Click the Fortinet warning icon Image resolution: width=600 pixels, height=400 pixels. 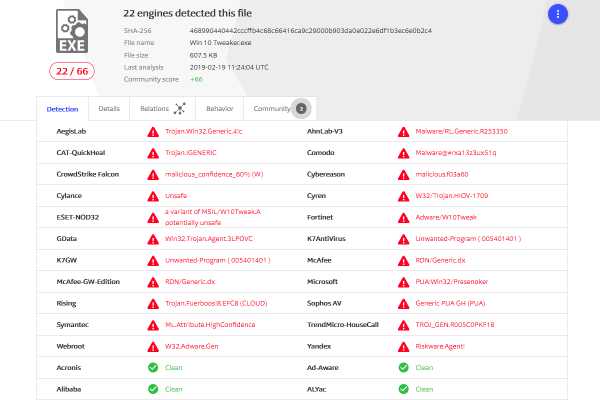(x=403, y=218)
